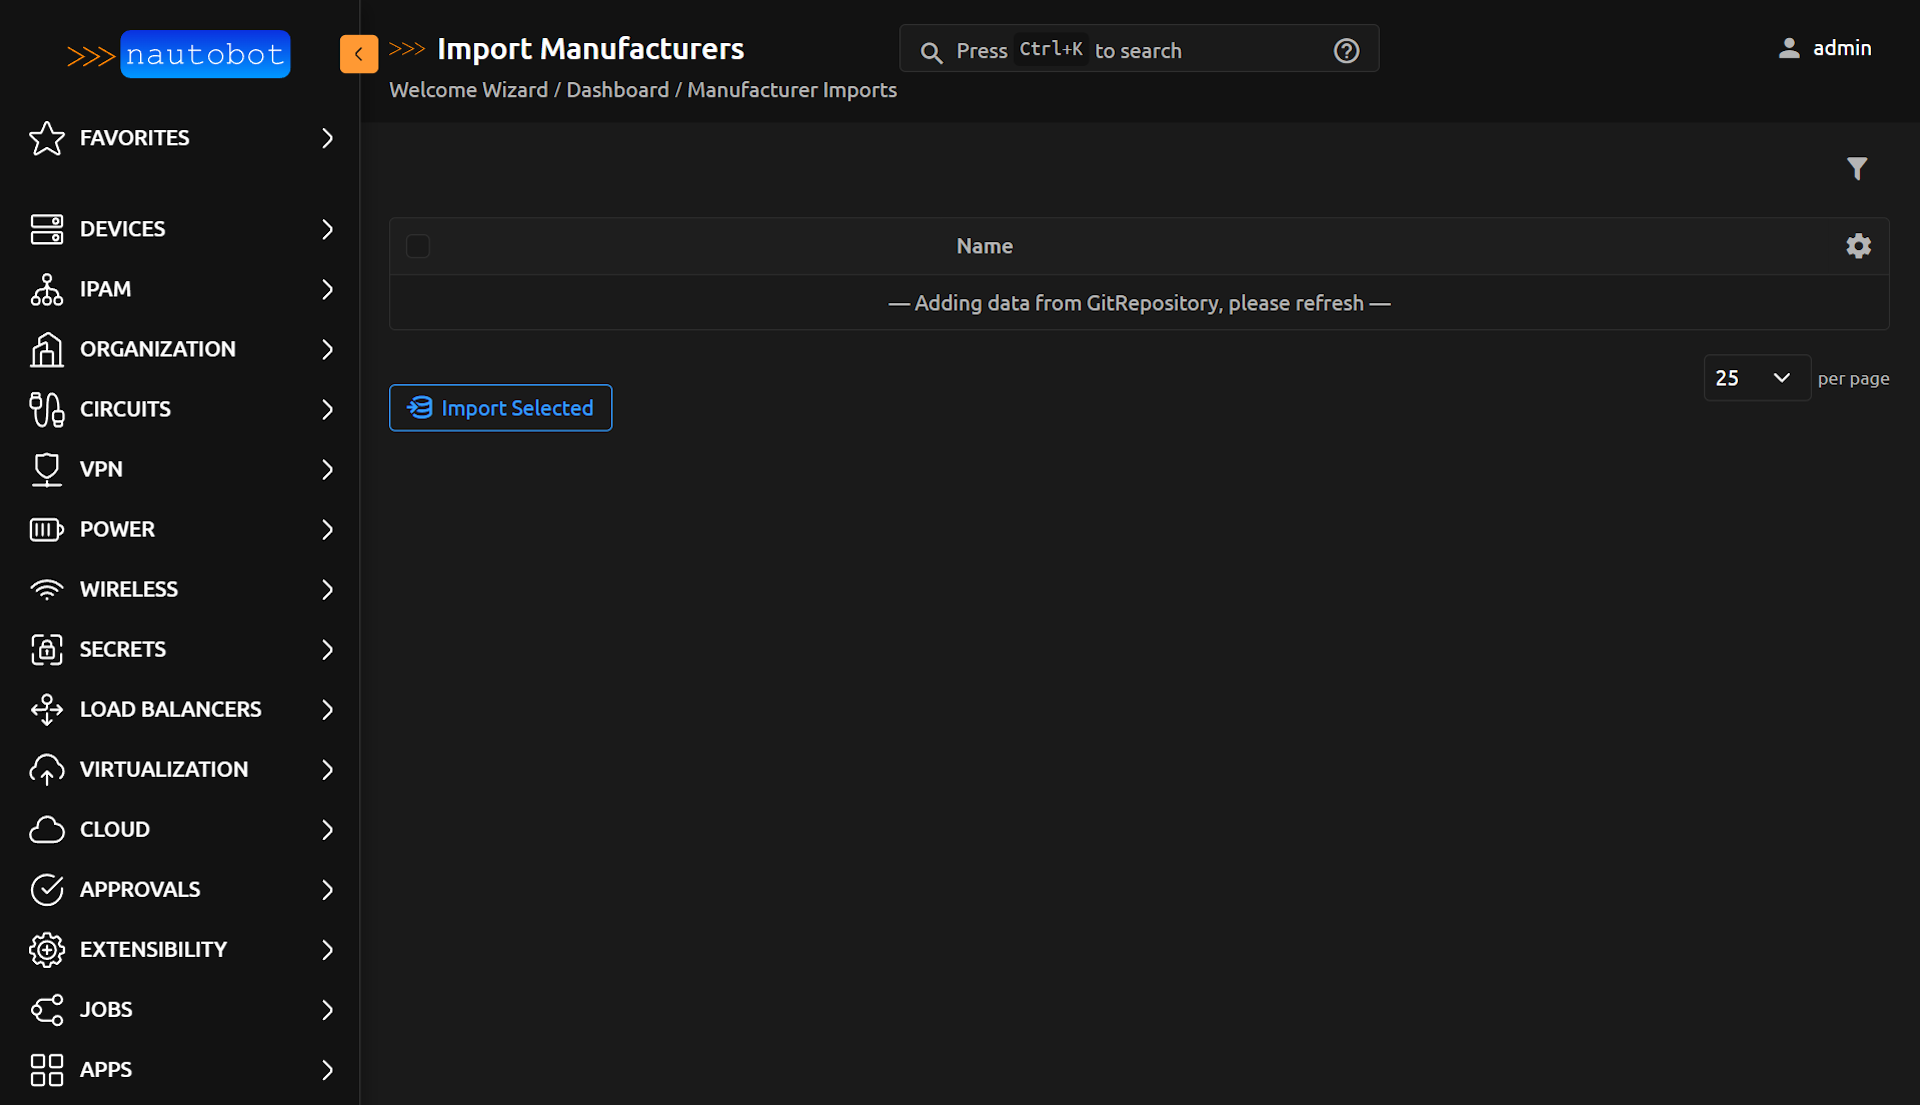This screenshot has width=1920, height=1105.
Task: Collapse sidebar with orange arrow button
Action: tap(359, 54)
